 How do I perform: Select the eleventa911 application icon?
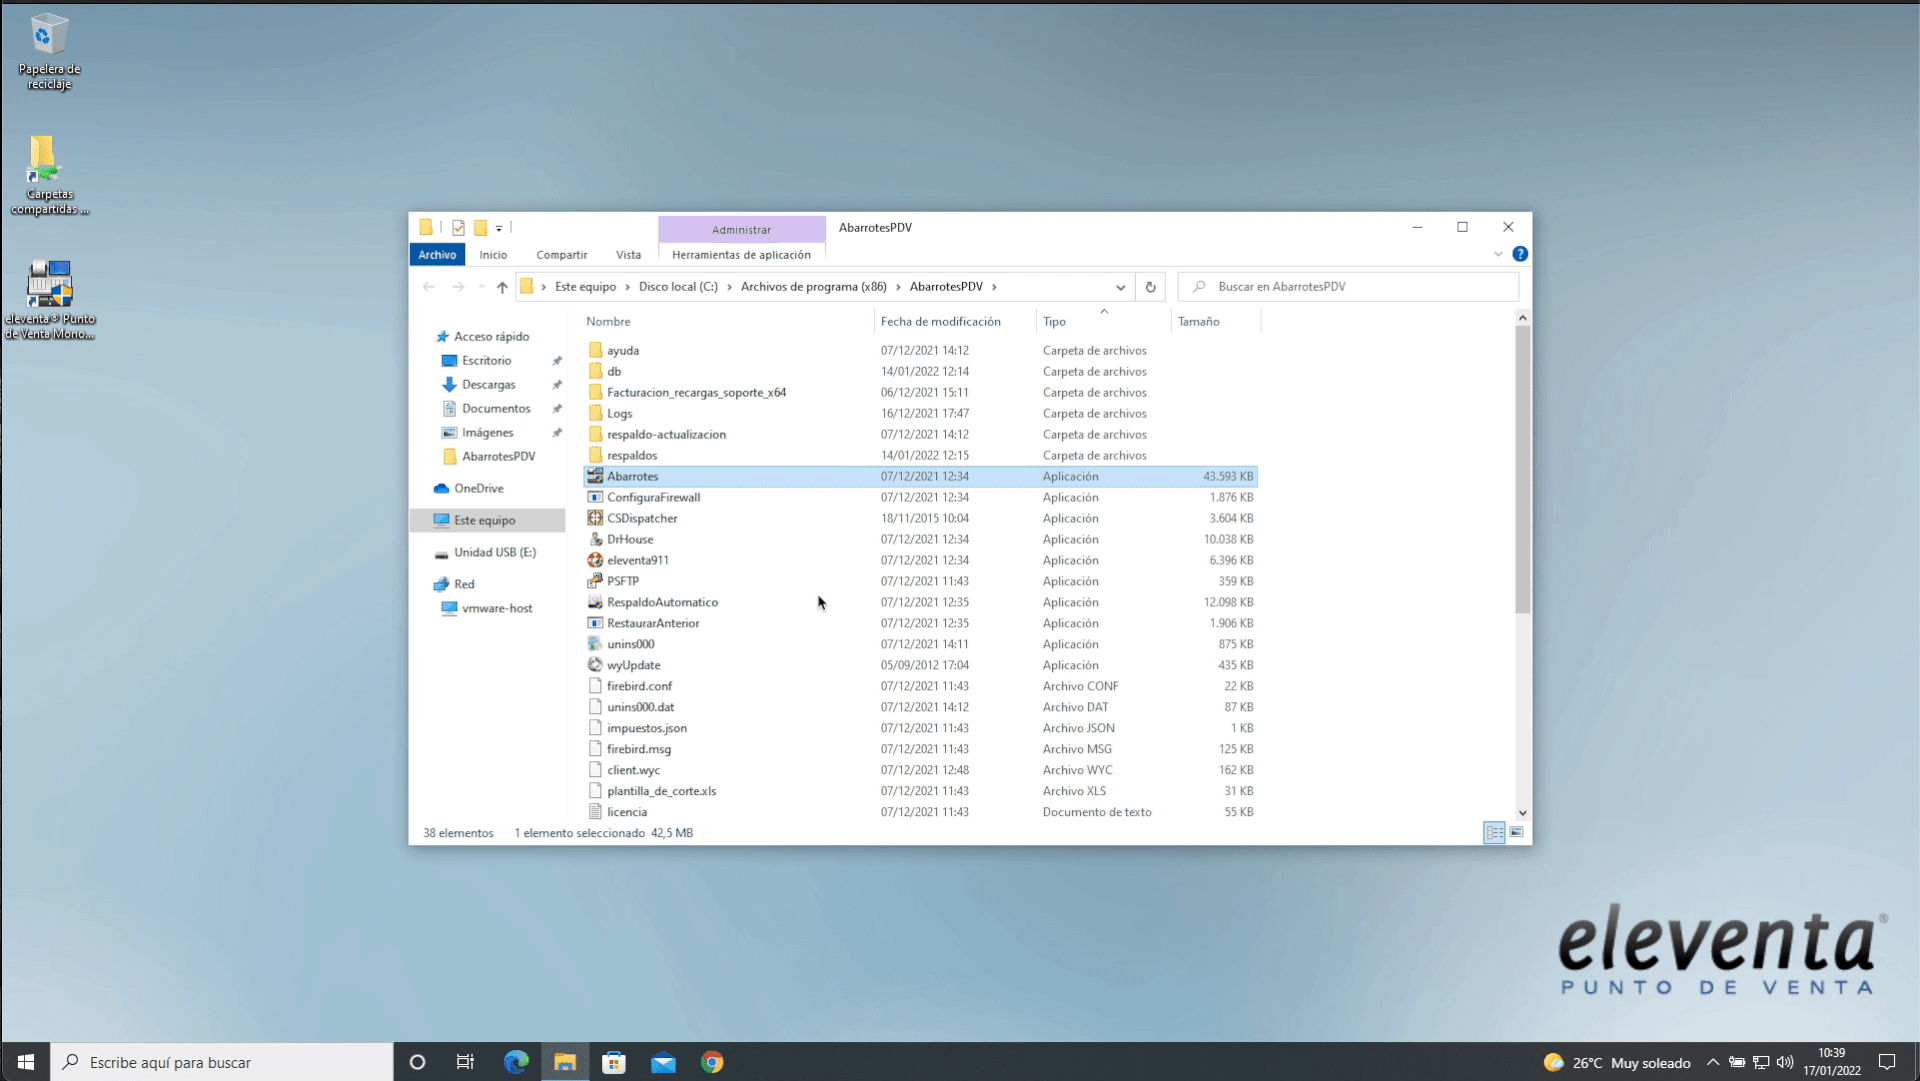[595, 560]
